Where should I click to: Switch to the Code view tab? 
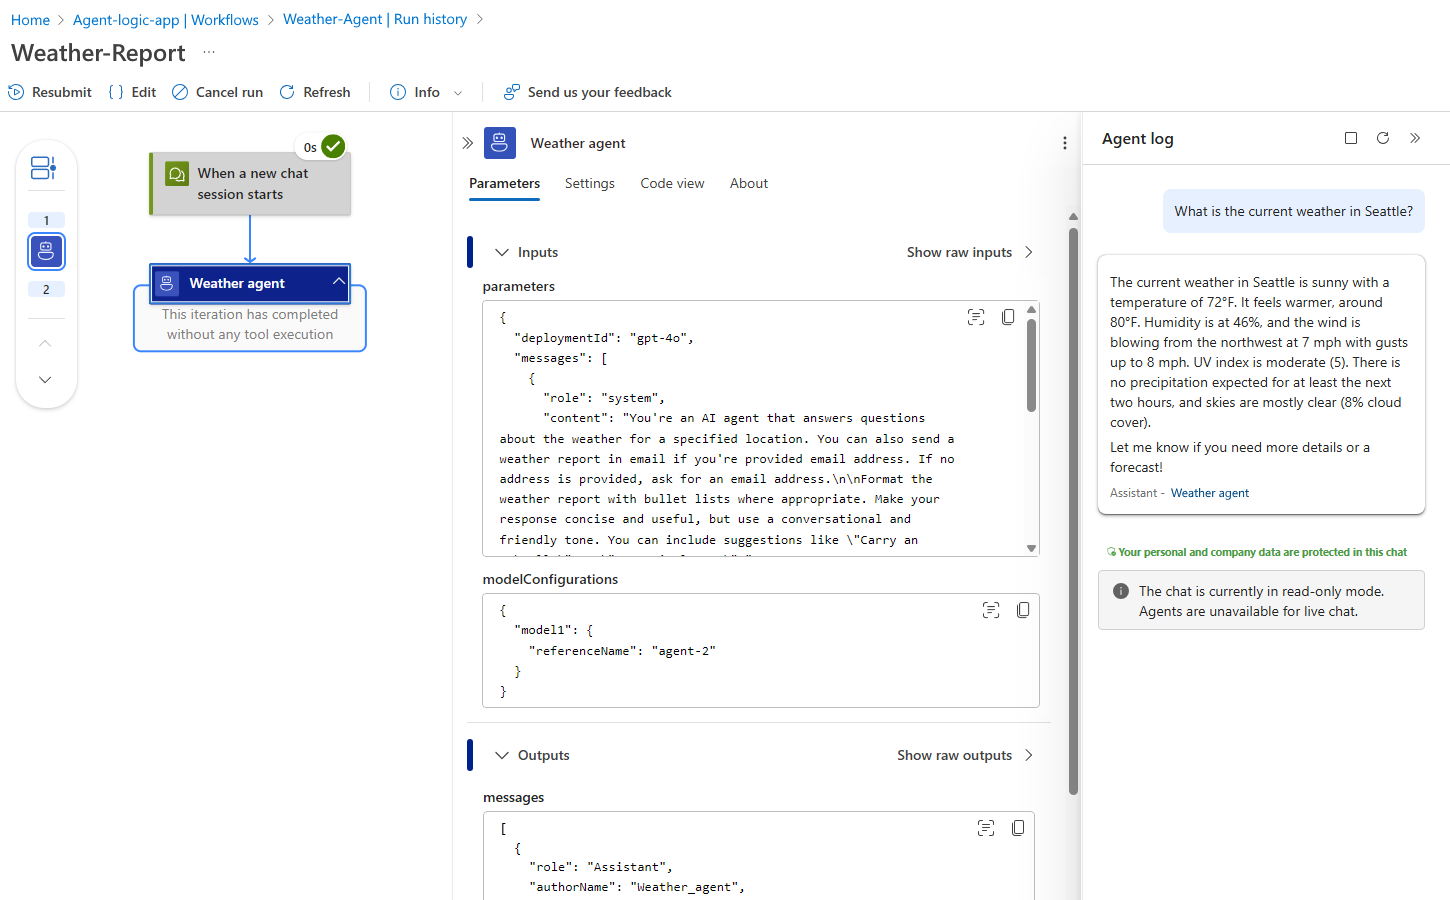(x=672, y=183)
